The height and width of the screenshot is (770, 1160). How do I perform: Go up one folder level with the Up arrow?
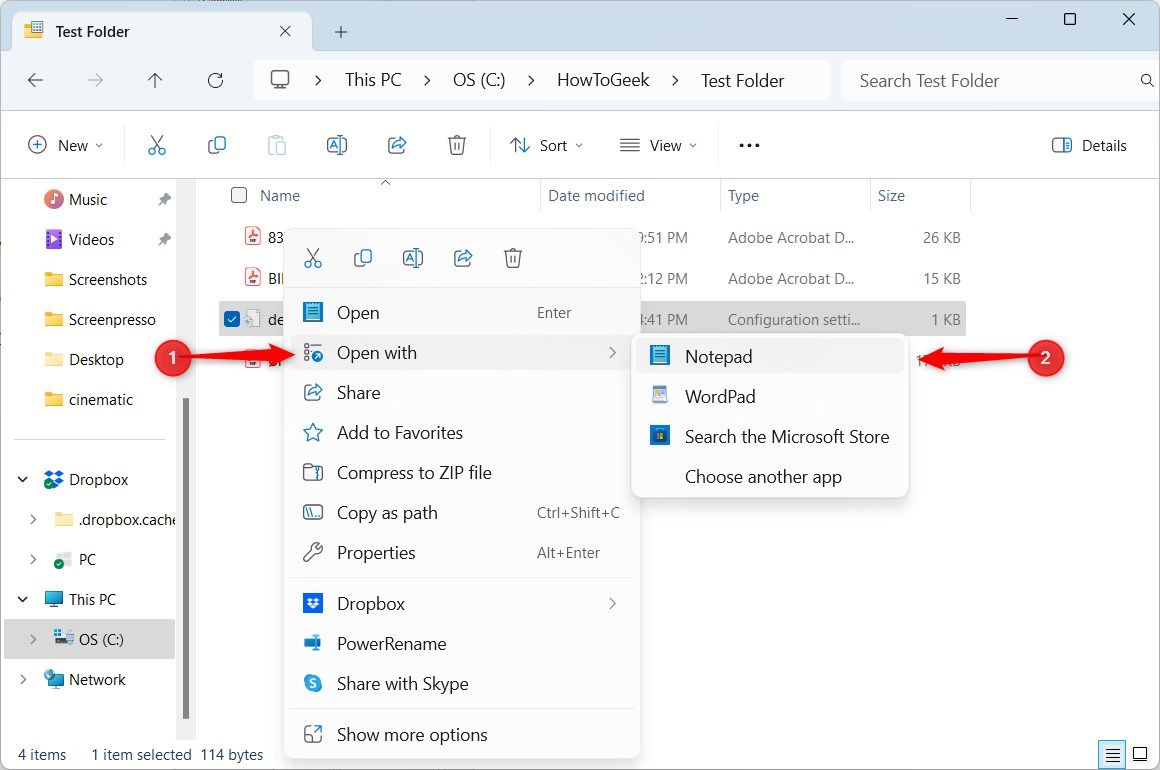[155, 80]
